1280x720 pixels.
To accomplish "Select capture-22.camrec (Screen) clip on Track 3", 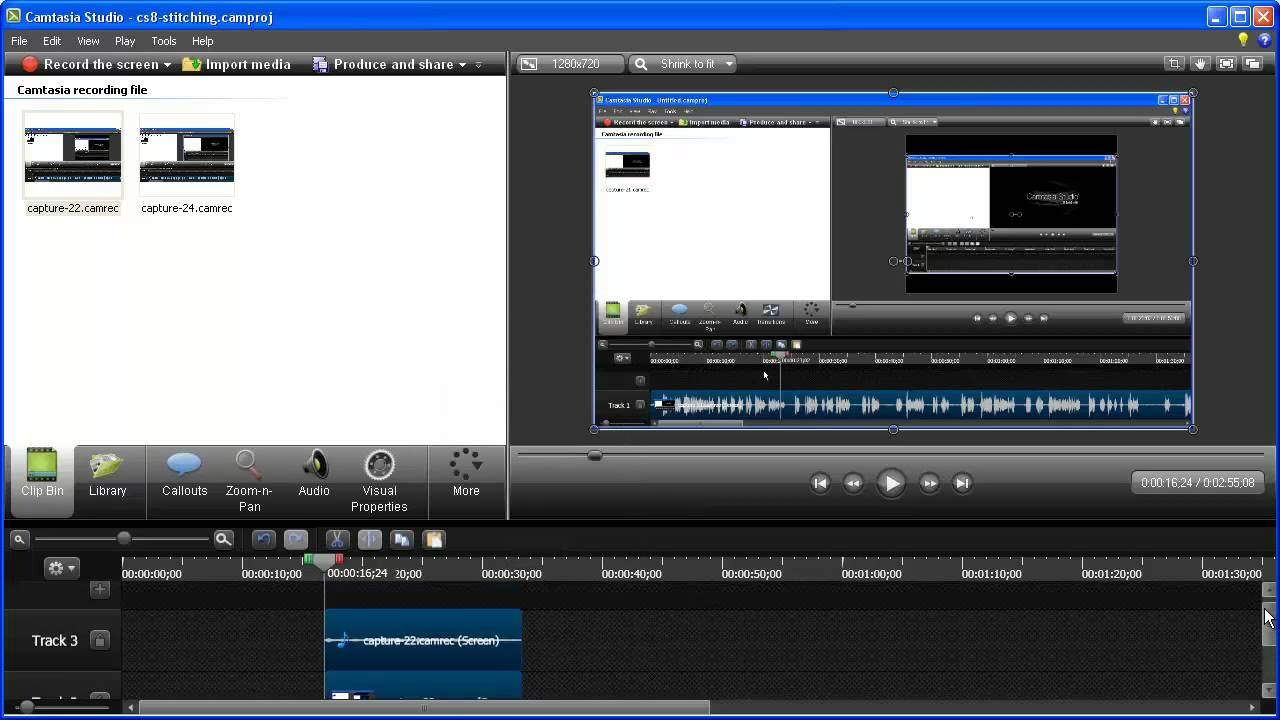I will pyautogui.click(x=423, y=640).
